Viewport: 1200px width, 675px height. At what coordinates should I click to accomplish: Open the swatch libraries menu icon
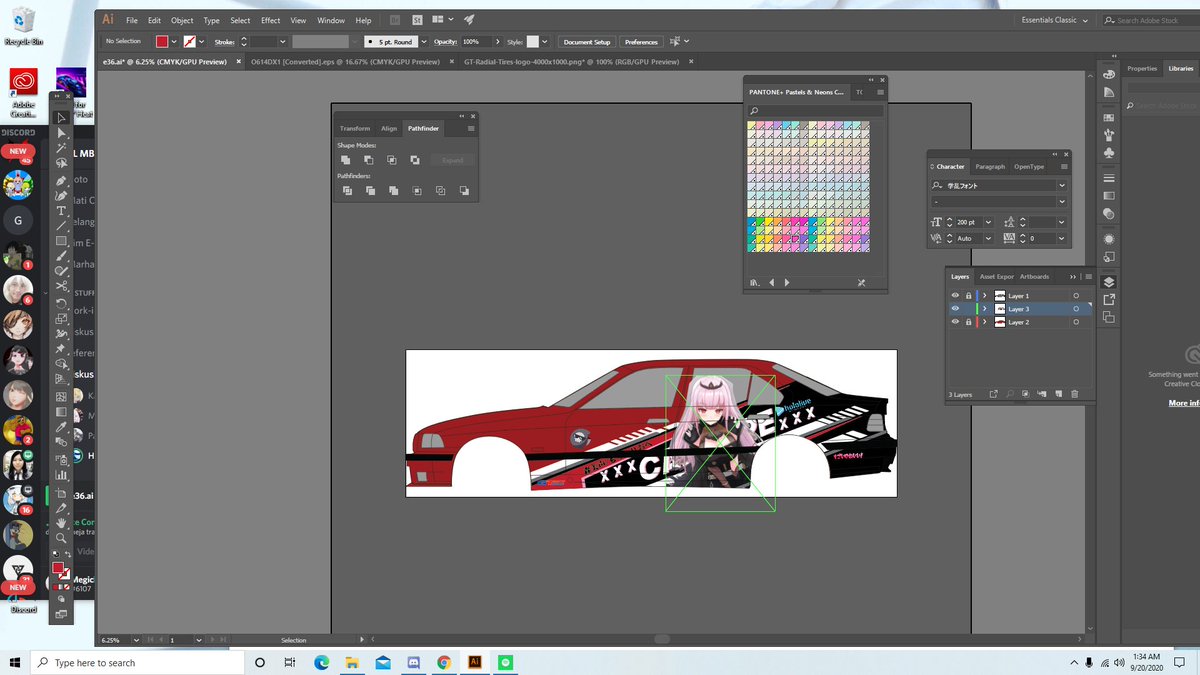[755, 283]
